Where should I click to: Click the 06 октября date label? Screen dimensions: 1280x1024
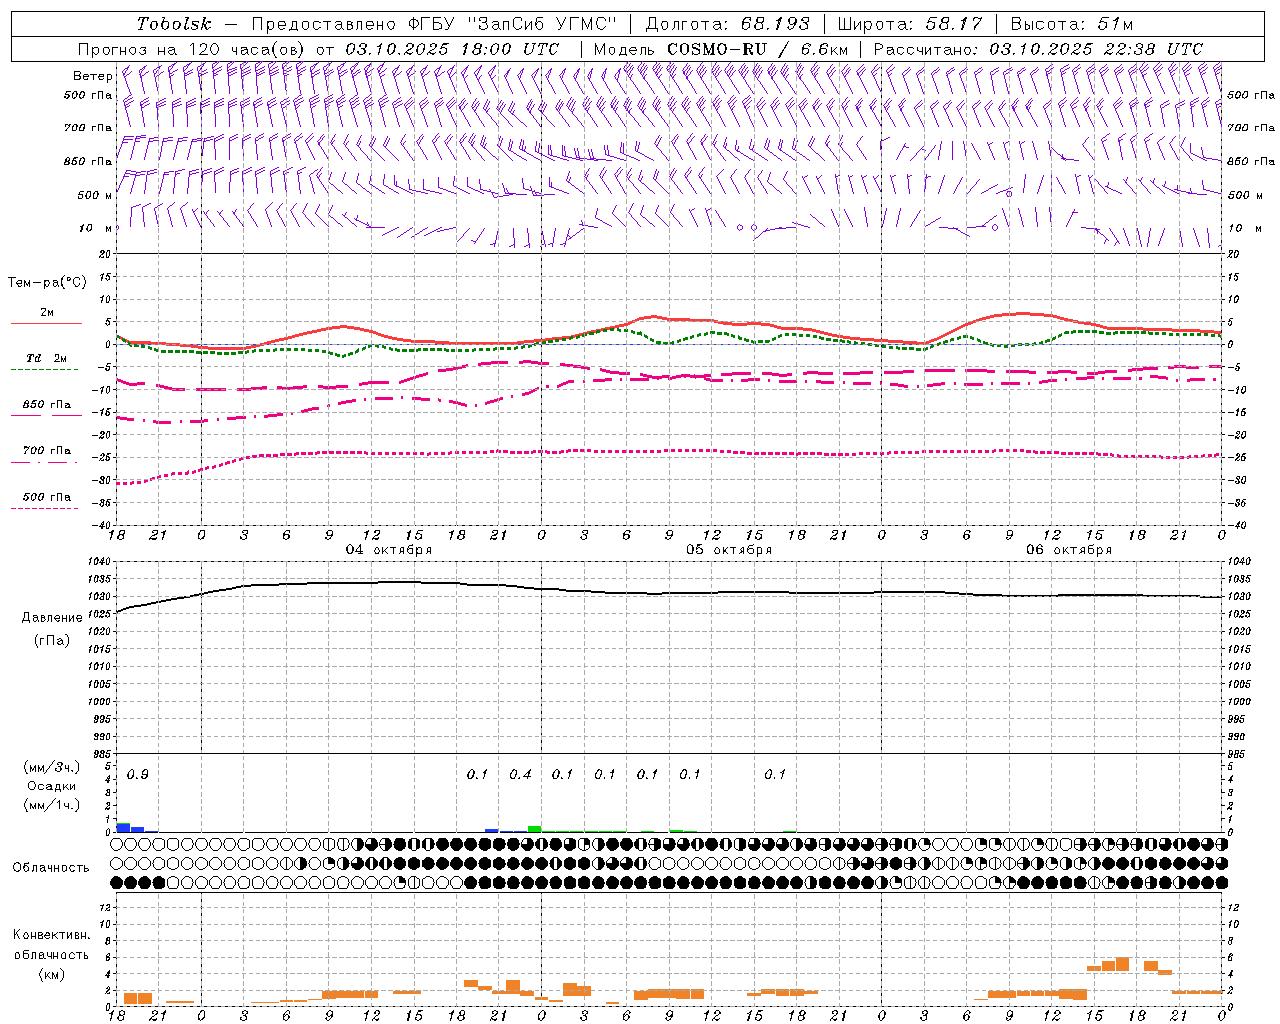point(1069,550)
